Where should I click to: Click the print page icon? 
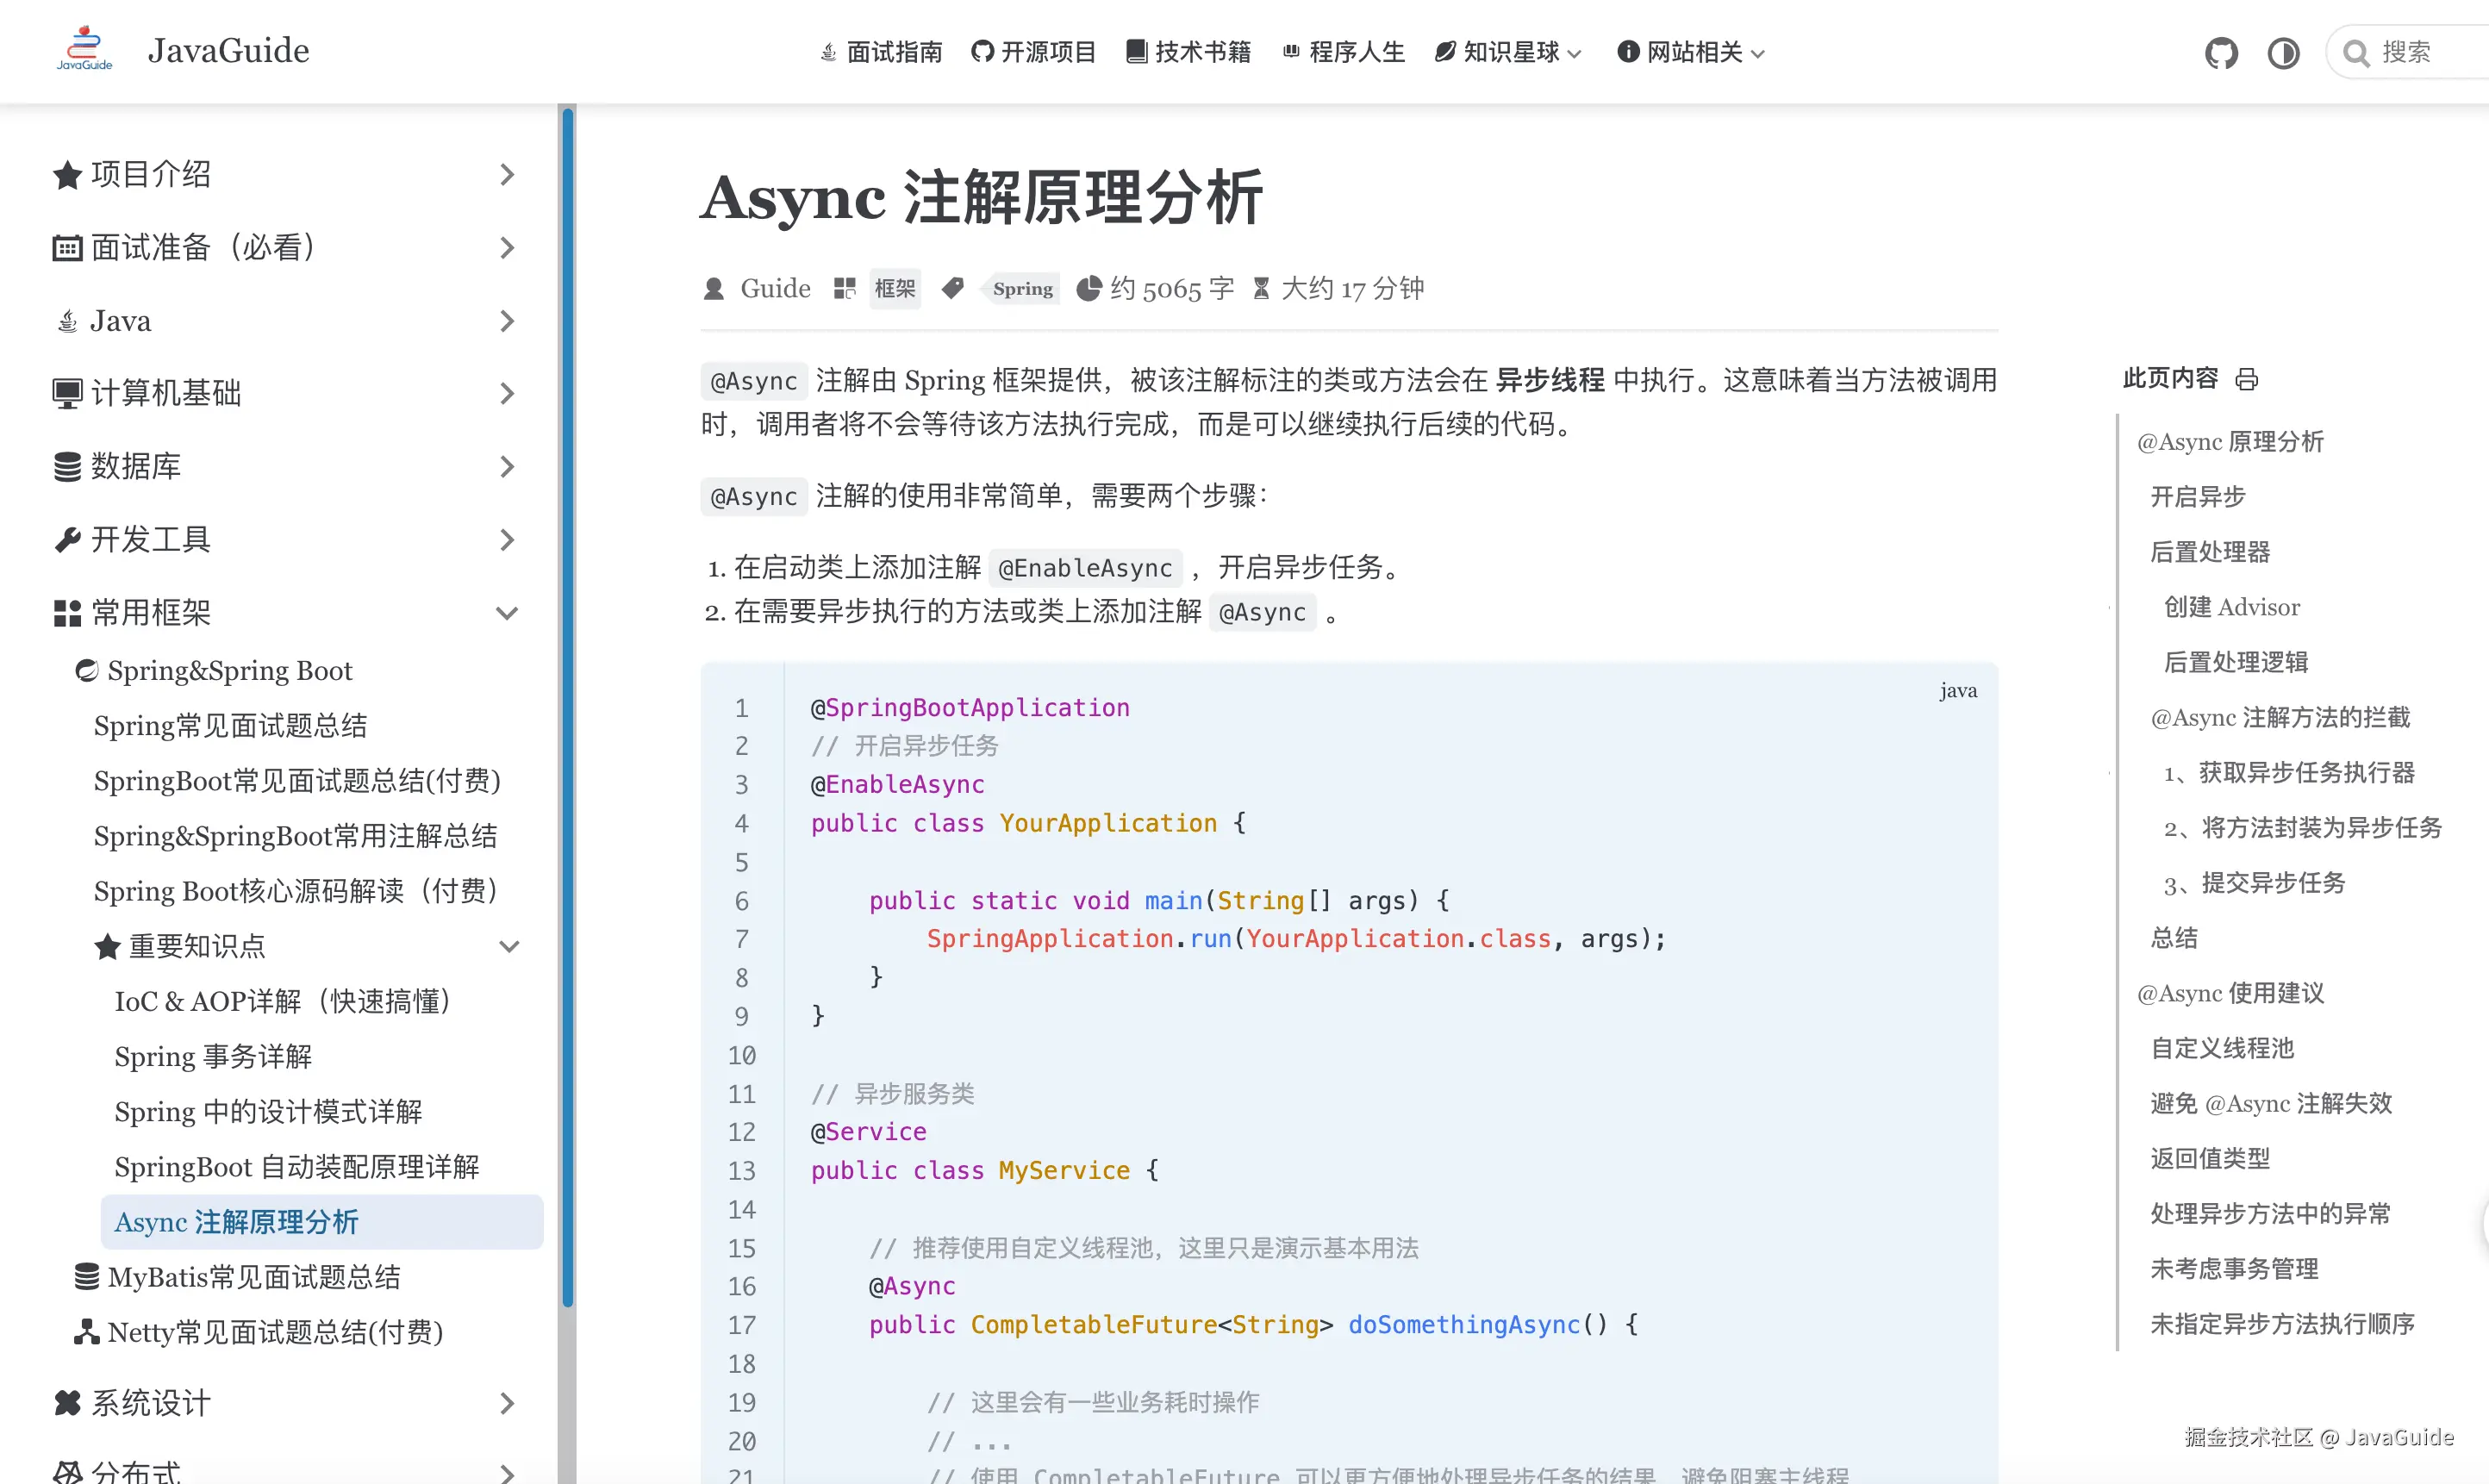(2247, 379)
